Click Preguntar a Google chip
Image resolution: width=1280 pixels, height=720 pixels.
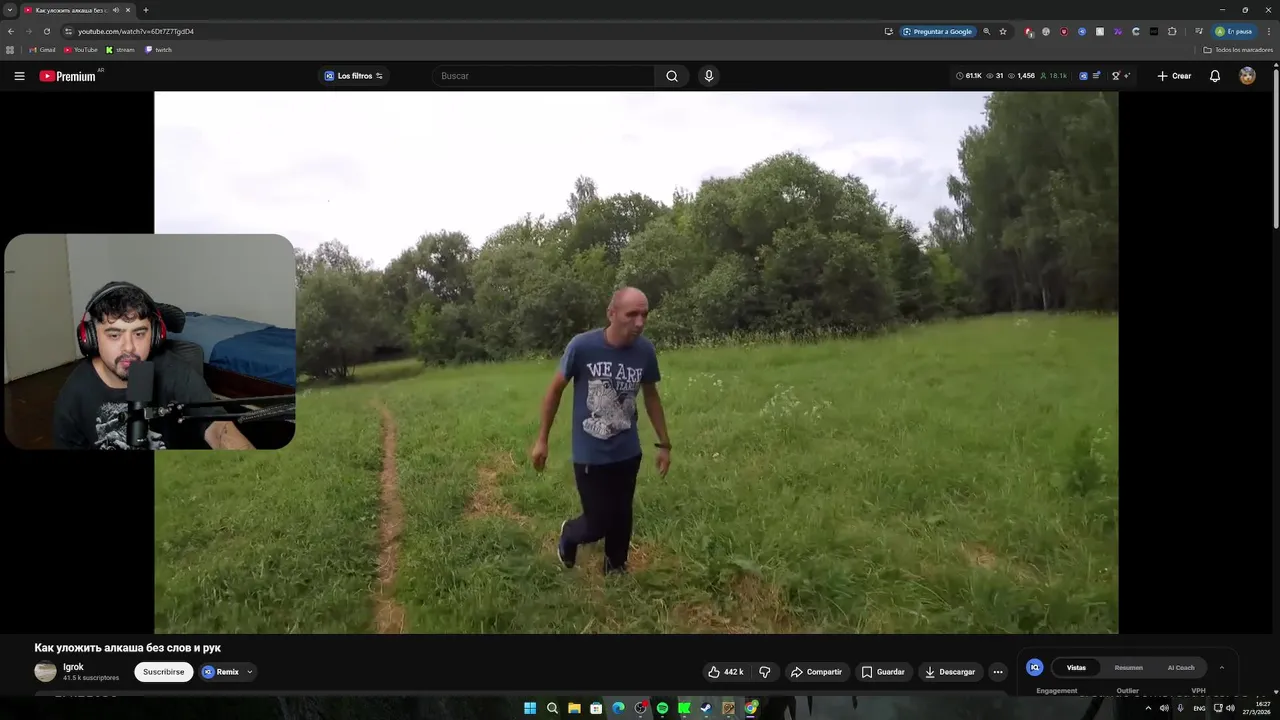tap(938, 31)
